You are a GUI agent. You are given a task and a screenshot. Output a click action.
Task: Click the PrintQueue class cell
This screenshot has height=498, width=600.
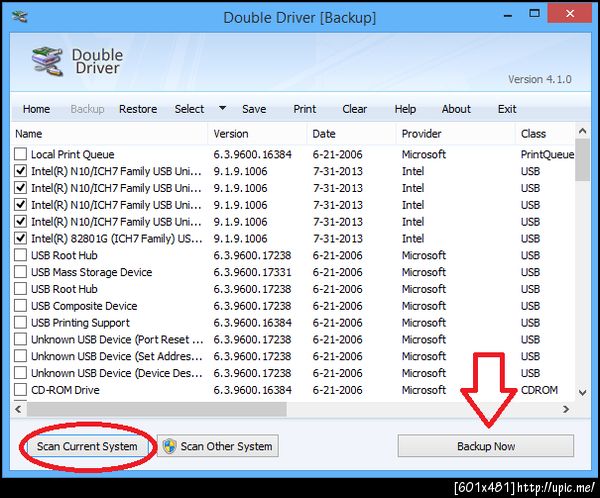click(x=547, y=154)
